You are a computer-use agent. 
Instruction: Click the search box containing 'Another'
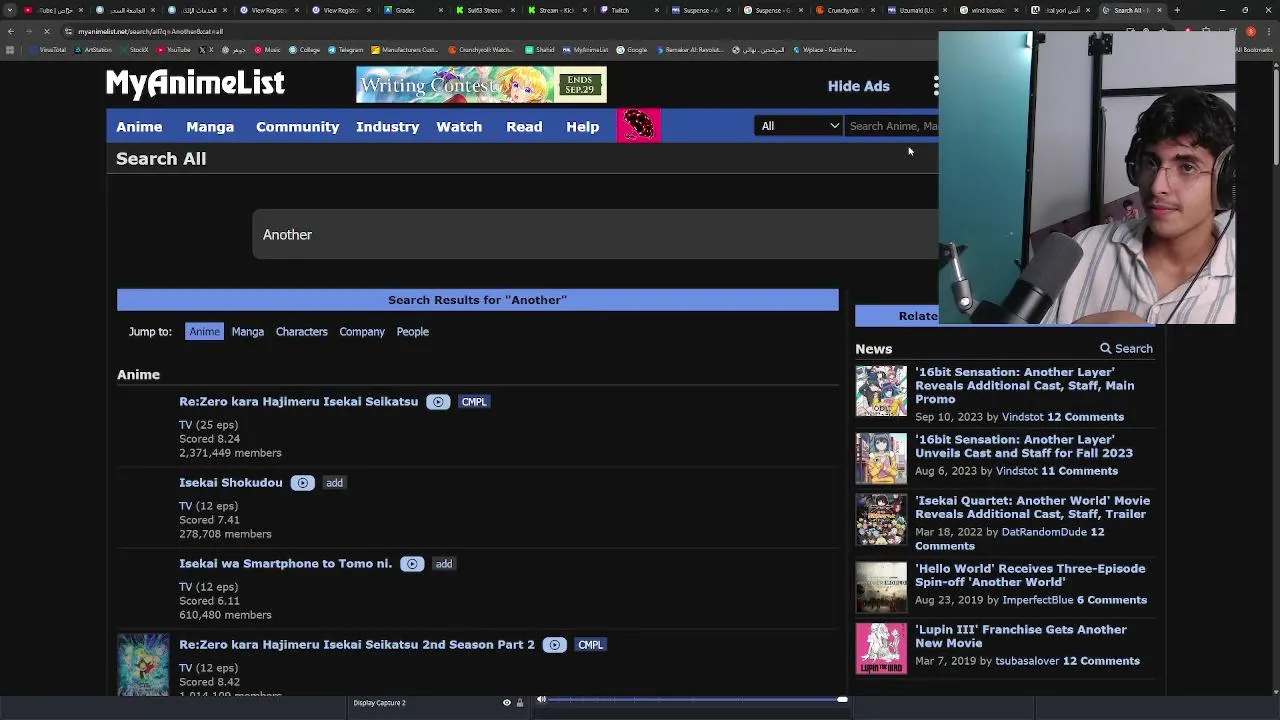(x=595, y=234)
